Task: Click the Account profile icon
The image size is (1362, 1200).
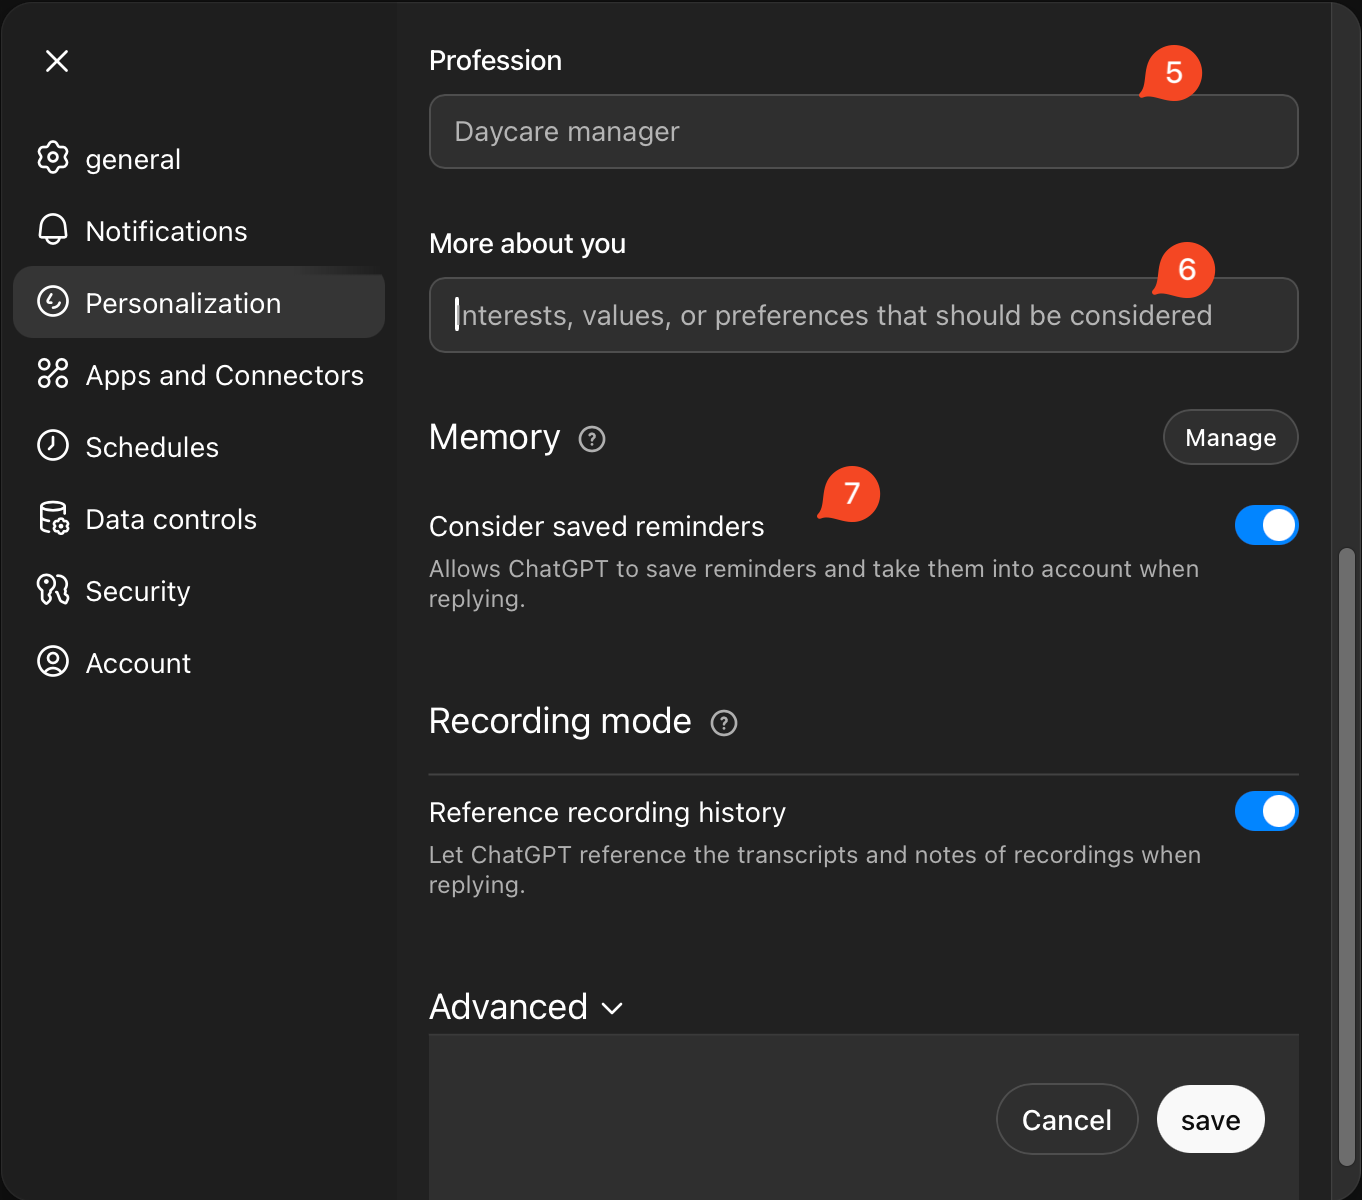Action: pyautogui.click(x=53, y=662)
